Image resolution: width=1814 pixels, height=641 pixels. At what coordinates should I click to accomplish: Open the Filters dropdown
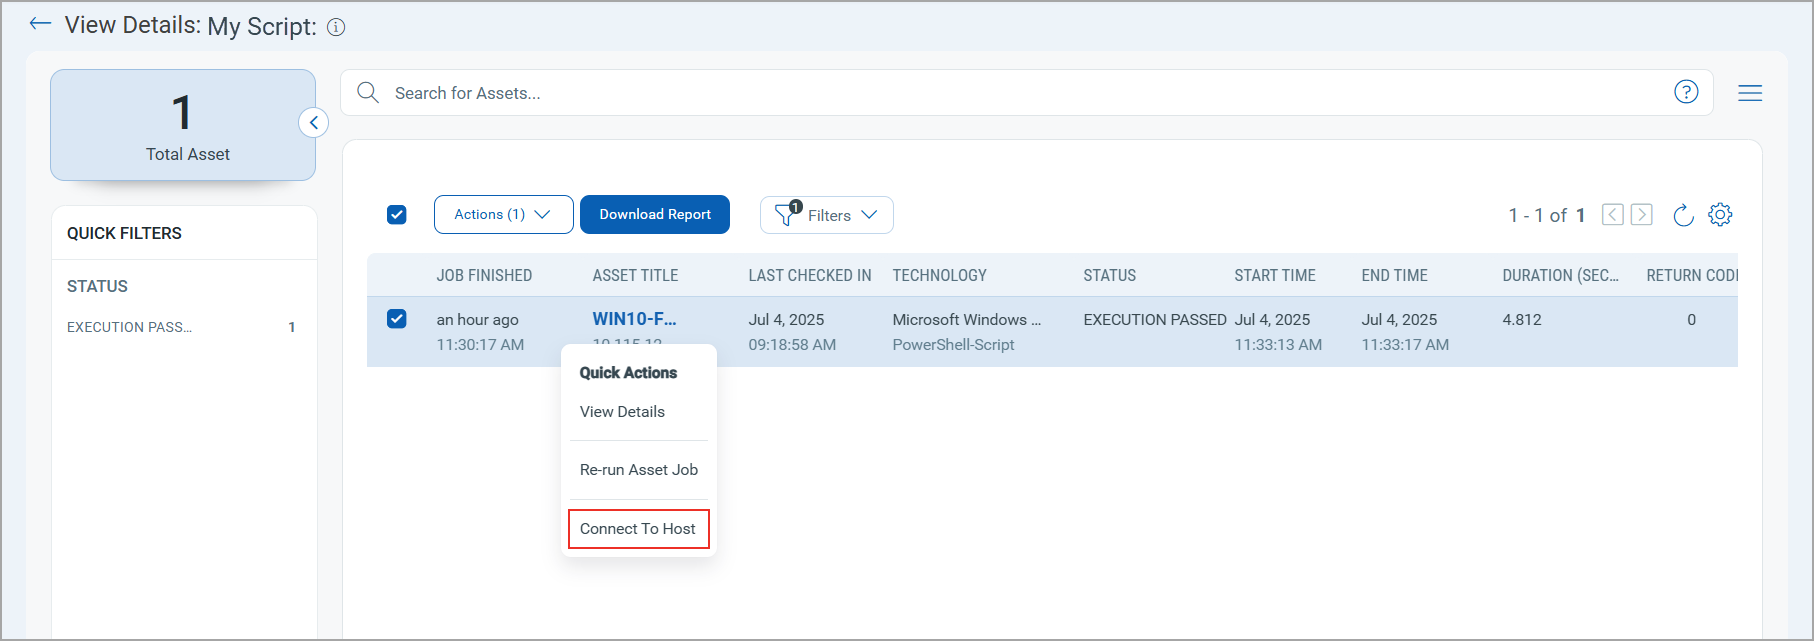[827, 215]
